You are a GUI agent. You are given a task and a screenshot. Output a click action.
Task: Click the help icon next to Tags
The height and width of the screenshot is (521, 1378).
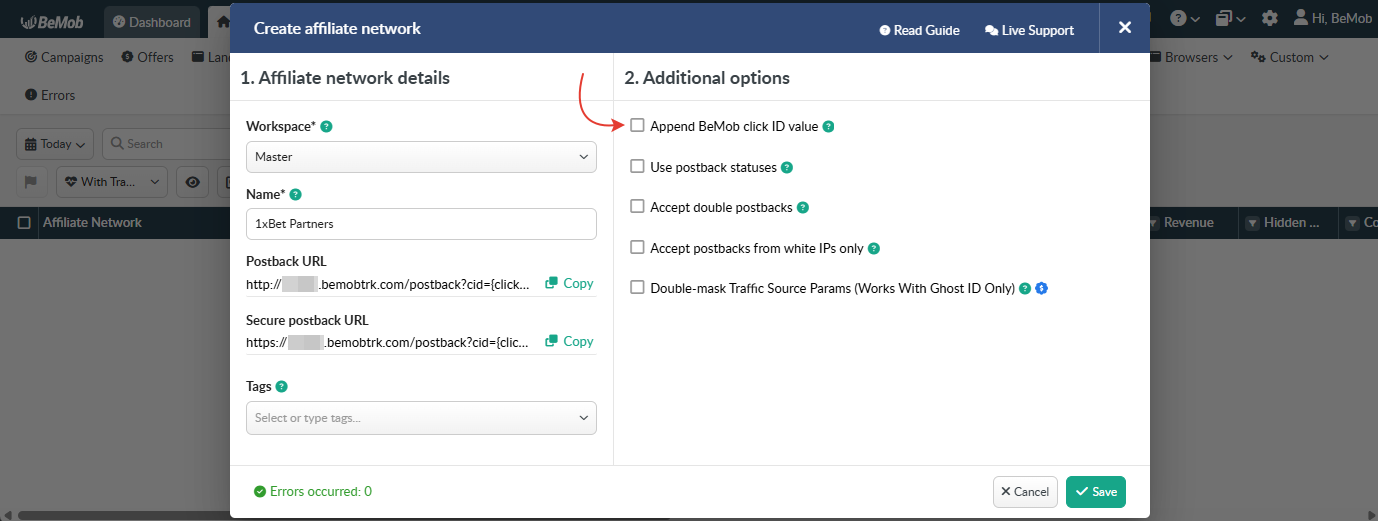[282, 387]
